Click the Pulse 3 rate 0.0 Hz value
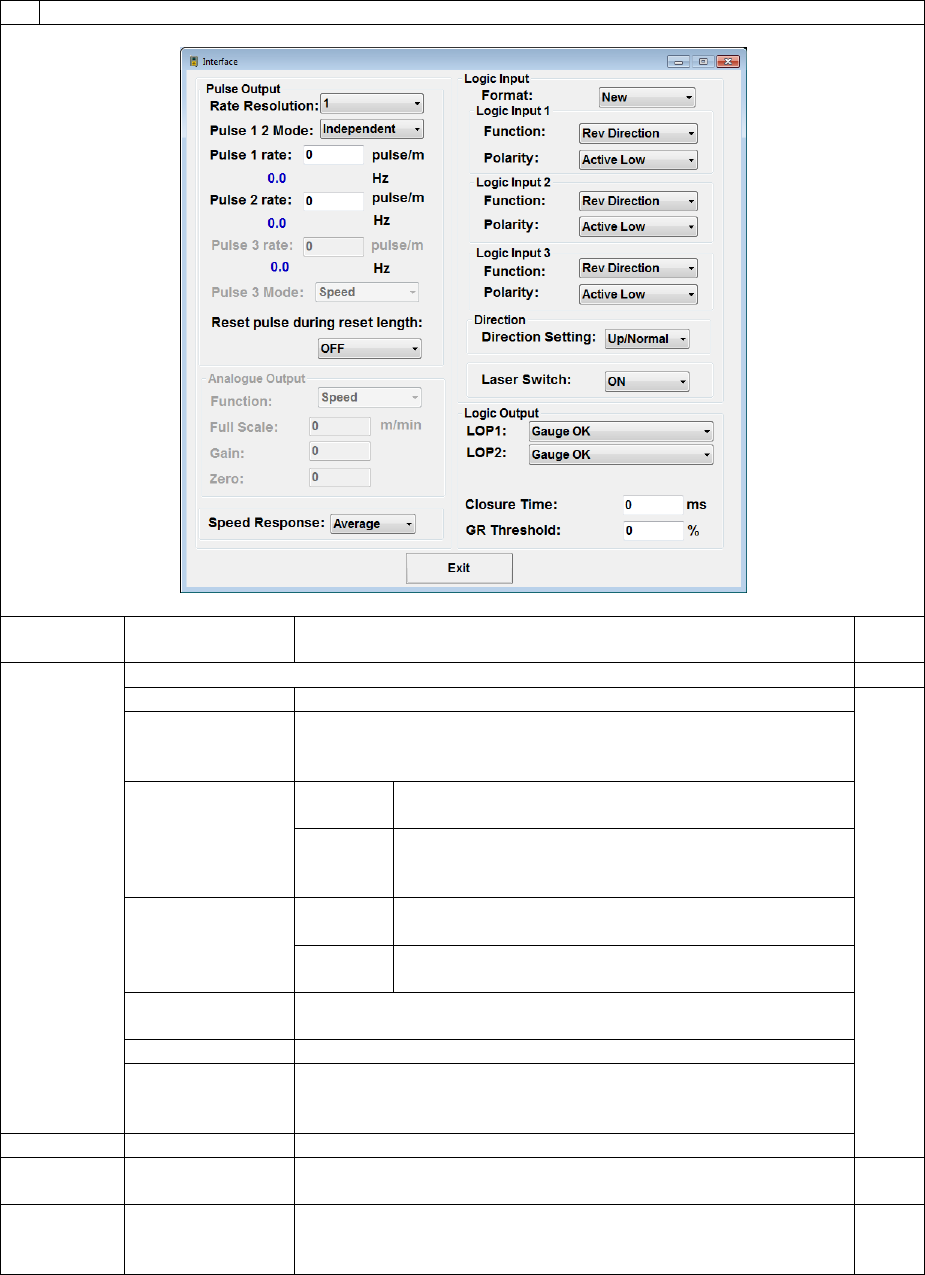Viewport: 925px width, 1275px height. coord(280,268)
